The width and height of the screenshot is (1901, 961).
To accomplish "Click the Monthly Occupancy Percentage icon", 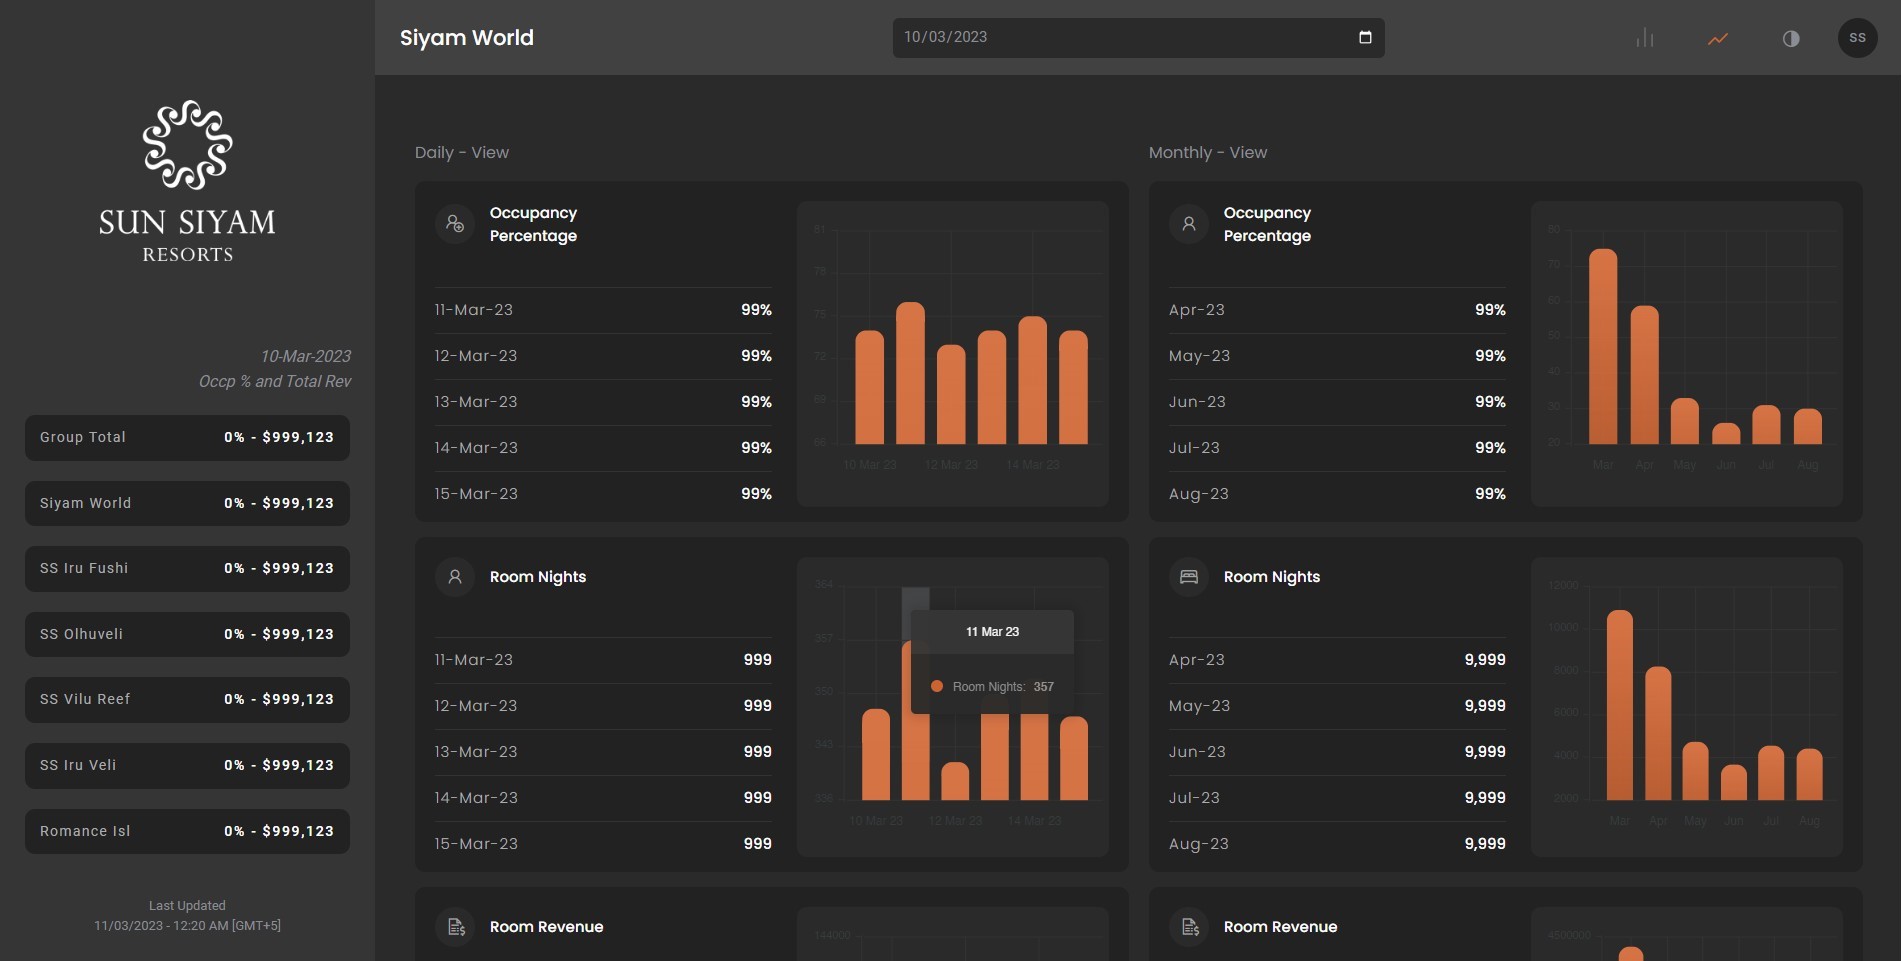I will [1189, 224].
